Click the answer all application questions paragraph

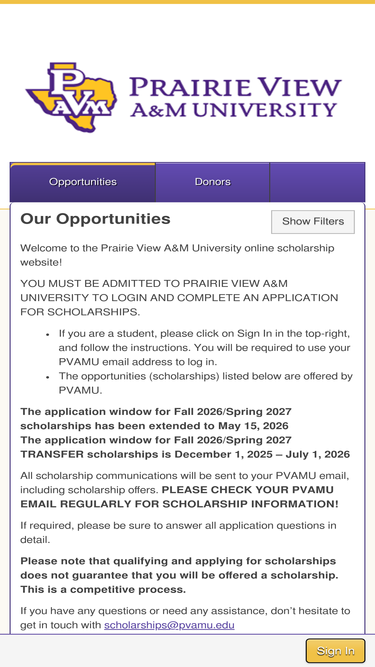179,533
